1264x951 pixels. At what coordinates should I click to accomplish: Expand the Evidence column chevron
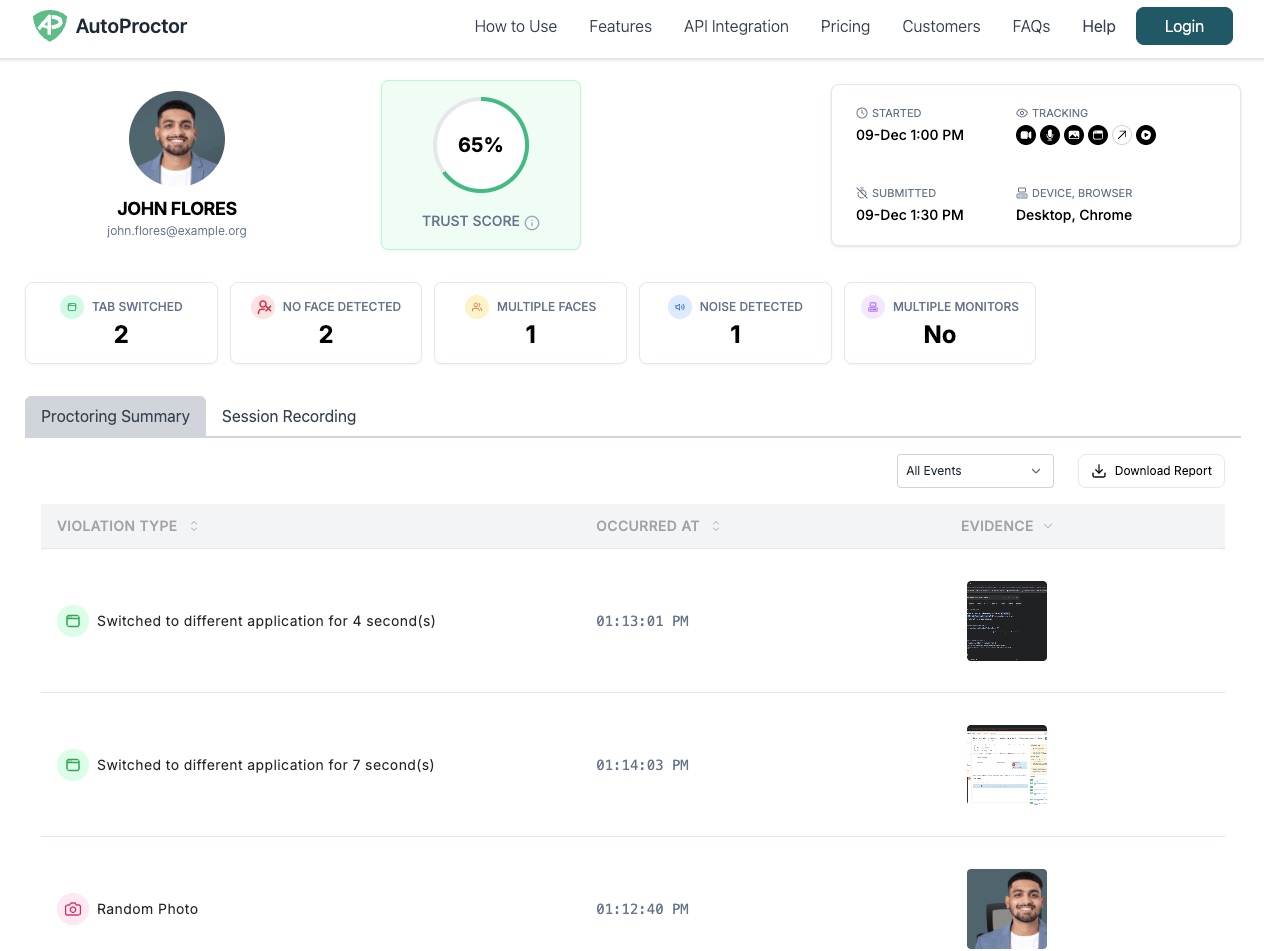point(1048,526)
